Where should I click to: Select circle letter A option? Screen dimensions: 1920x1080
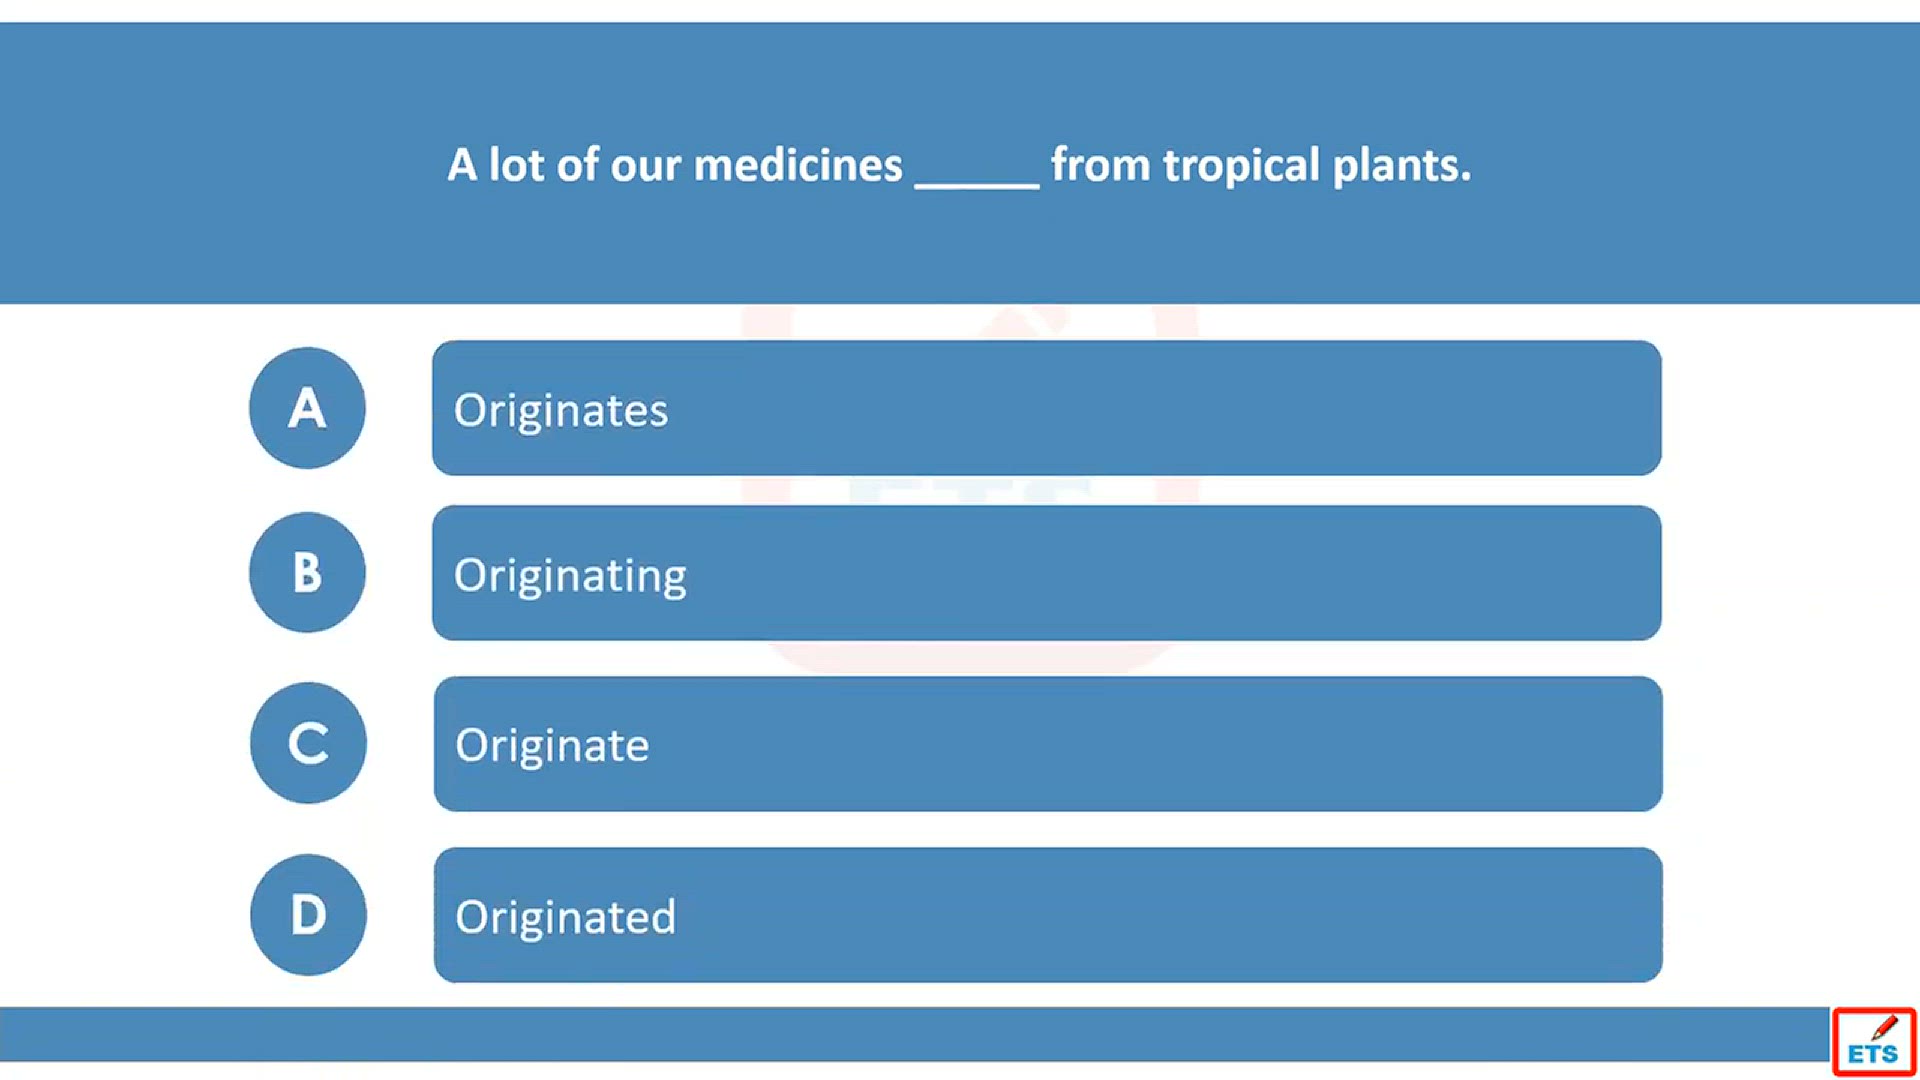click(307, 408)
